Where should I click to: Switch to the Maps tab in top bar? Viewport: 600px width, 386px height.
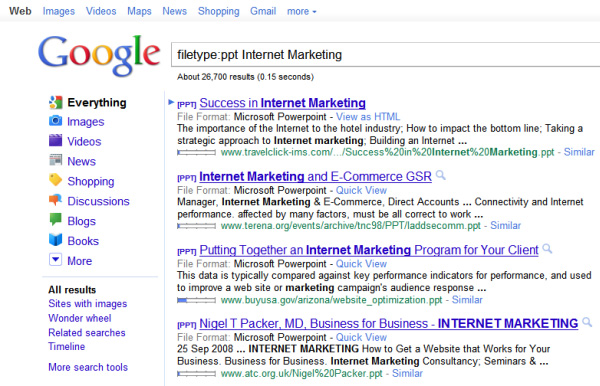(x=139, y=11)
